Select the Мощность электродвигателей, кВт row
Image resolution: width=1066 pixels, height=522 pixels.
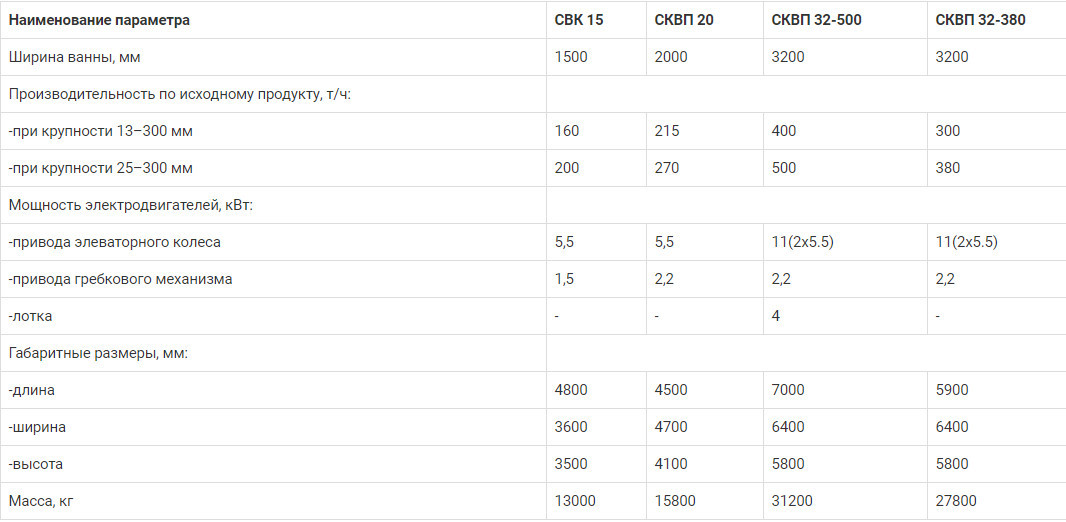[x=533, y=205]
